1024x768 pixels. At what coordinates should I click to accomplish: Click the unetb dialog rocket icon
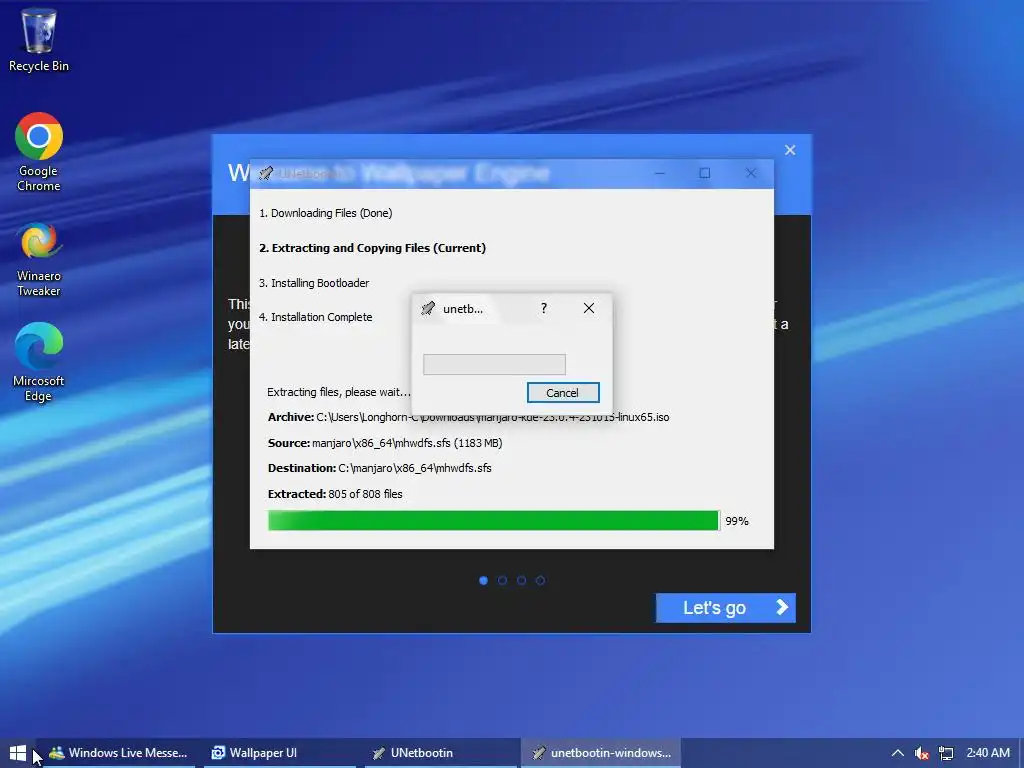click(428, 308)
